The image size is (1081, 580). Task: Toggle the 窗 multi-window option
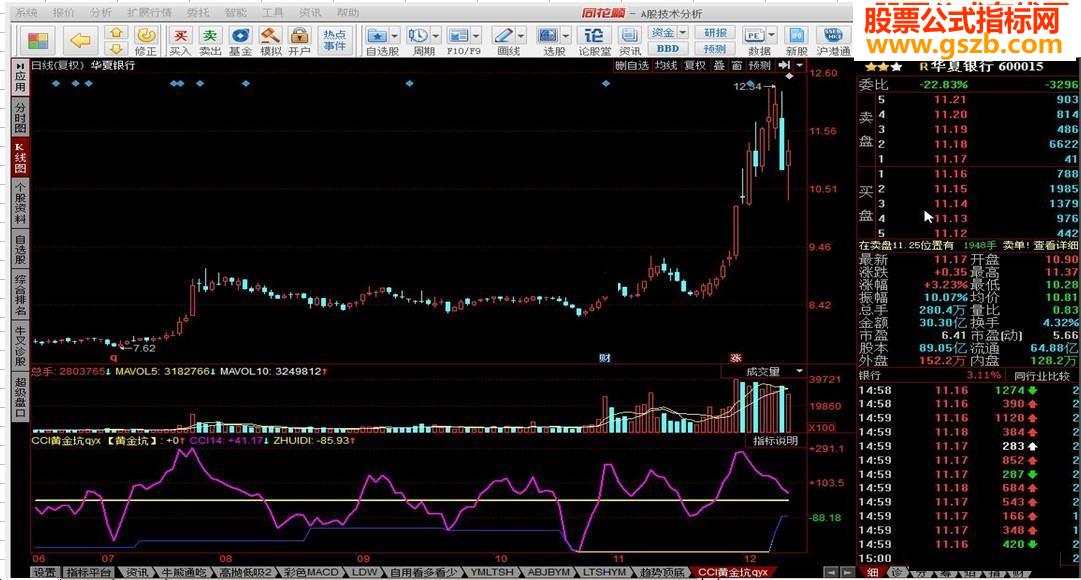click(x=737, y=65)
